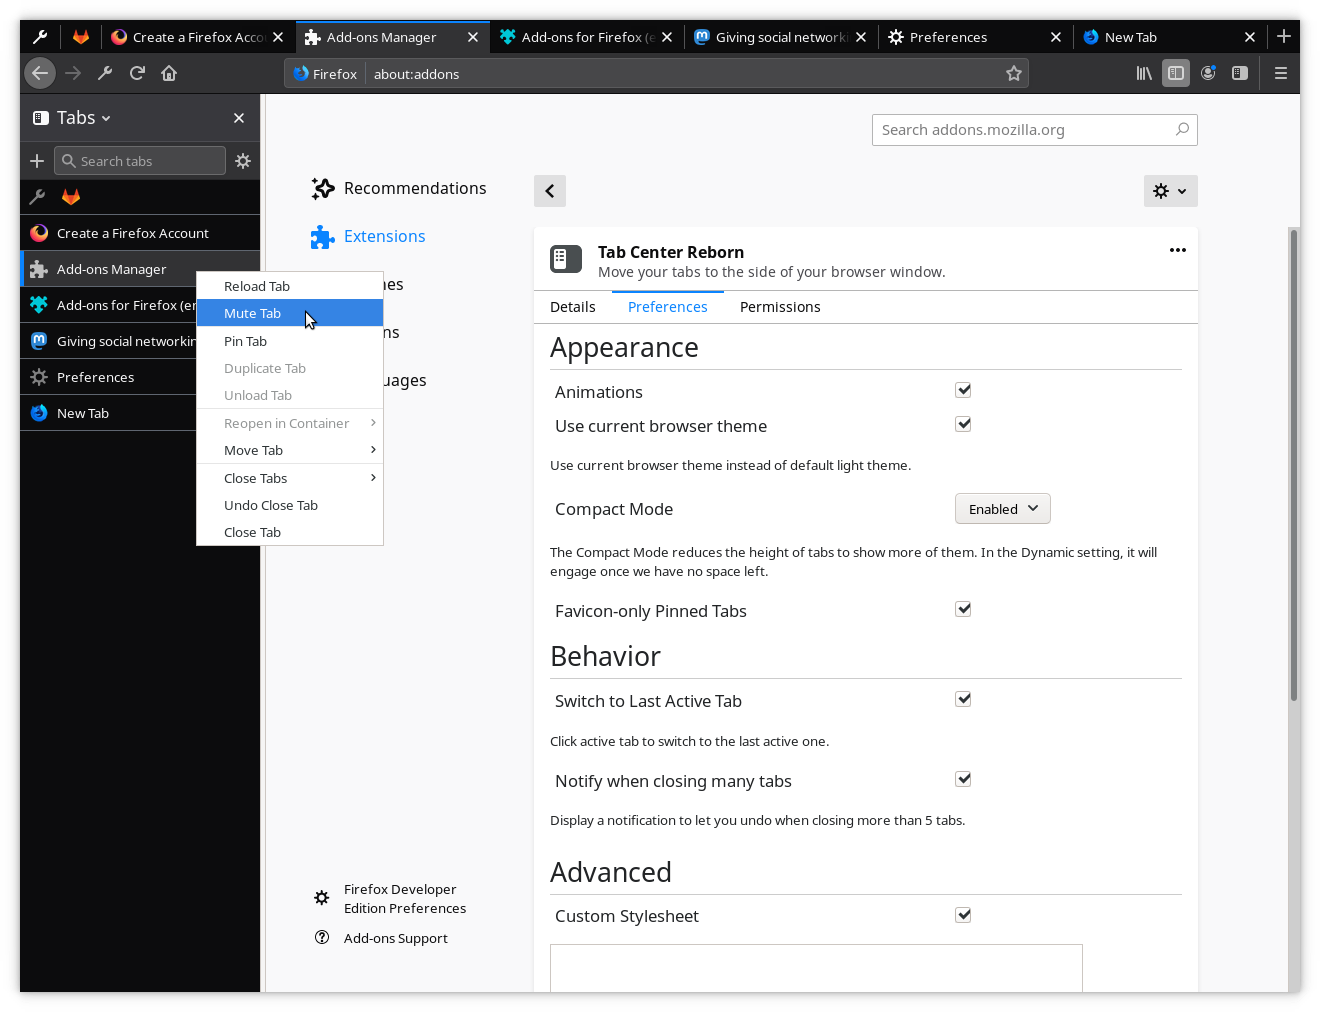Switch to the Details tab
Image resolution: width=1320 pixels, height=1012 pixels.
click(x=573, y=307)
